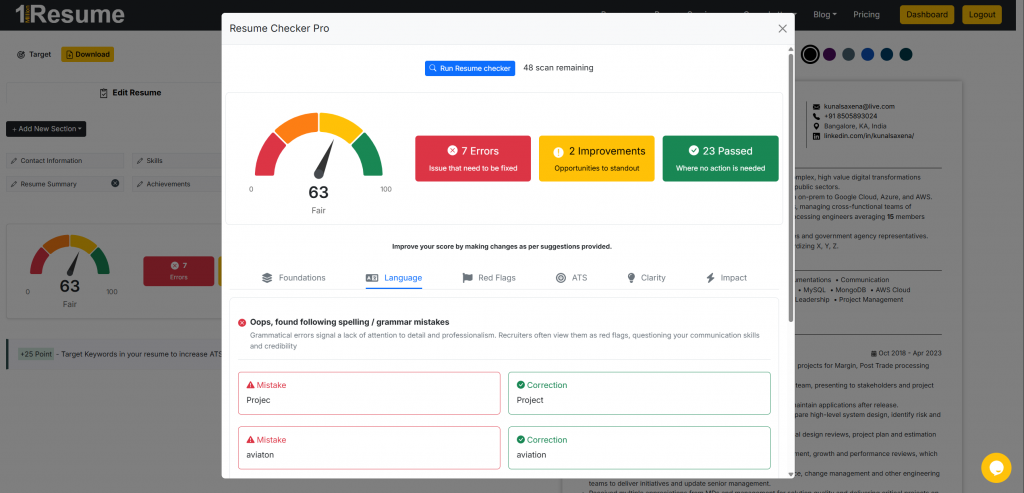Screen dimensions: 1024x493
Task: Click the Pricing menu link
Action: (866, 15)
